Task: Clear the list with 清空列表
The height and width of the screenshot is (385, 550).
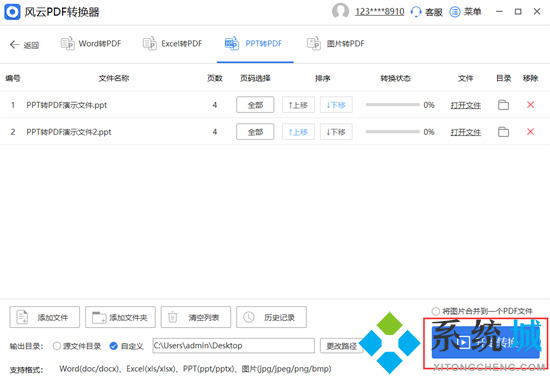Action: (196, 317)
